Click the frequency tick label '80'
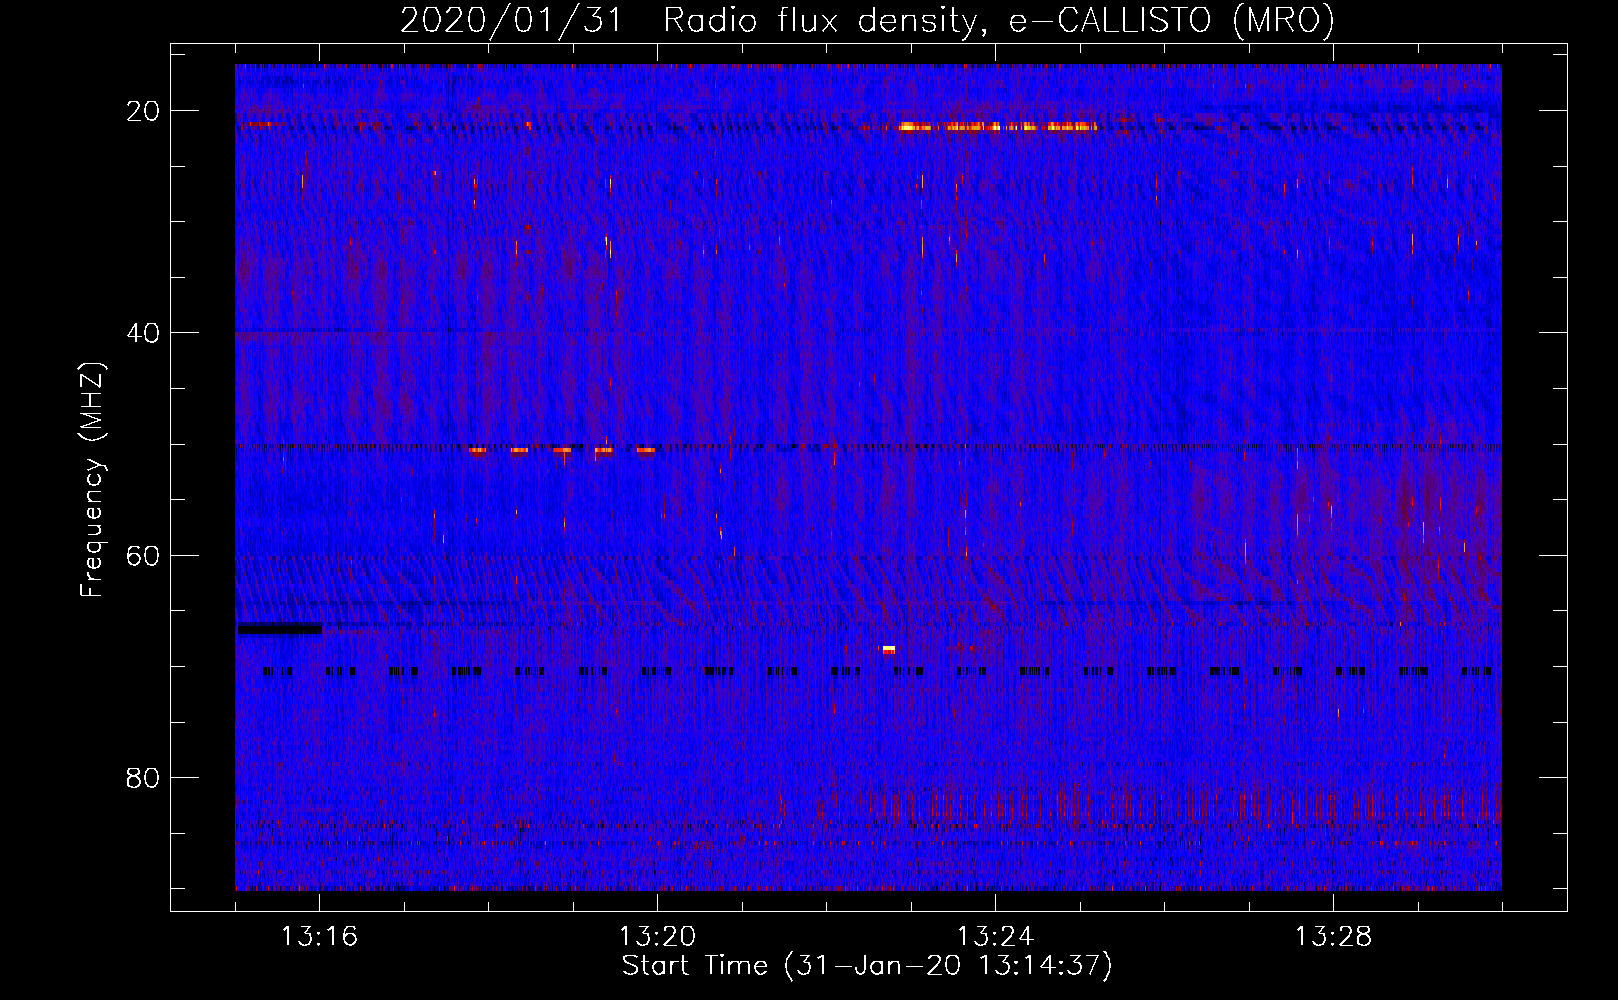 [x=143, y=778]
